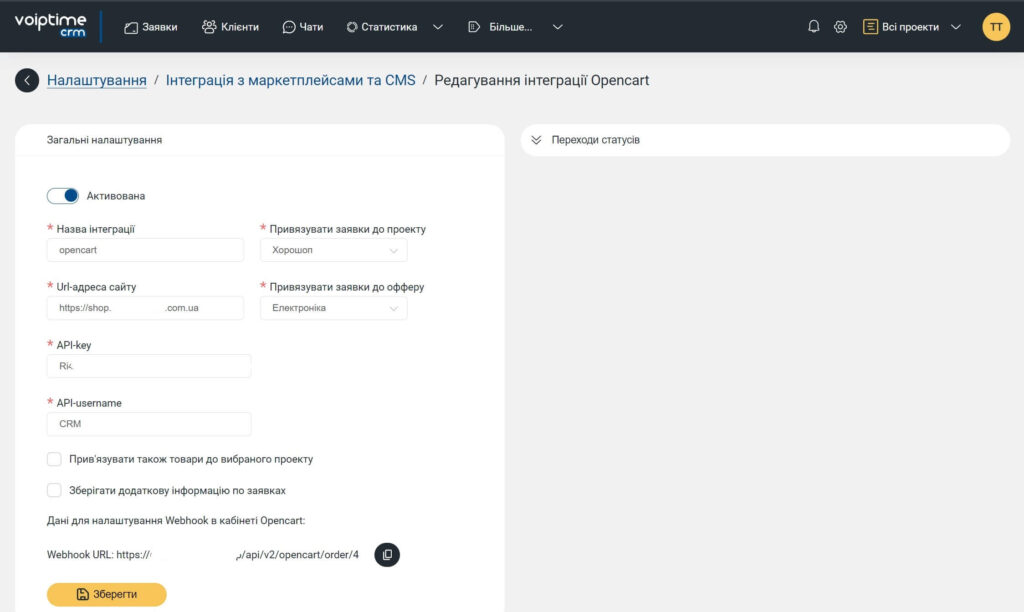Click the chevron beside Всі проекти
This screenshot has width=1024, height=612.
tap(955, 27)
